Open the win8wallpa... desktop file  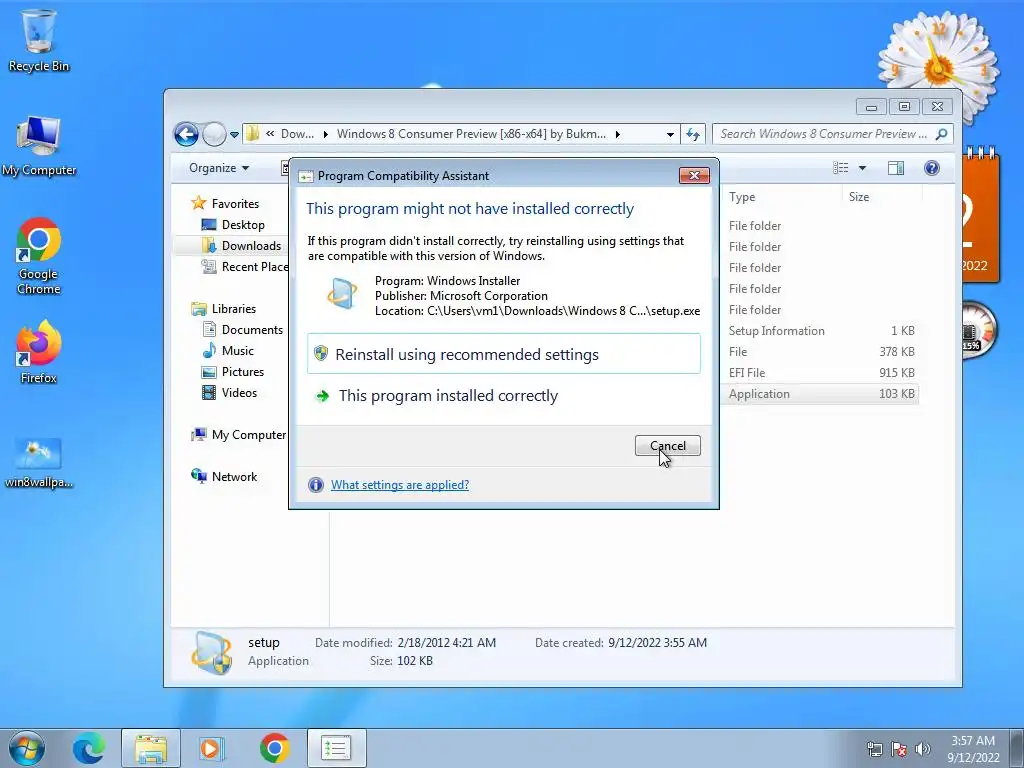point(39,463)
